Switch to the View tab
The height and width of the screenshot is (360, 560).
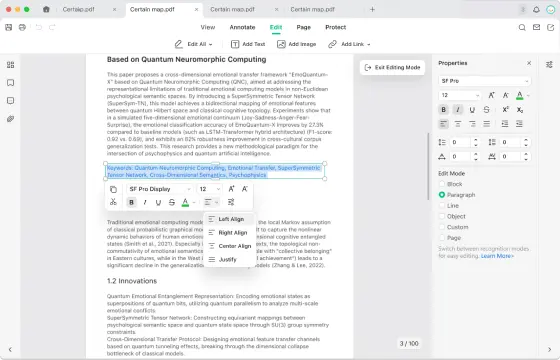click(208, 27)
